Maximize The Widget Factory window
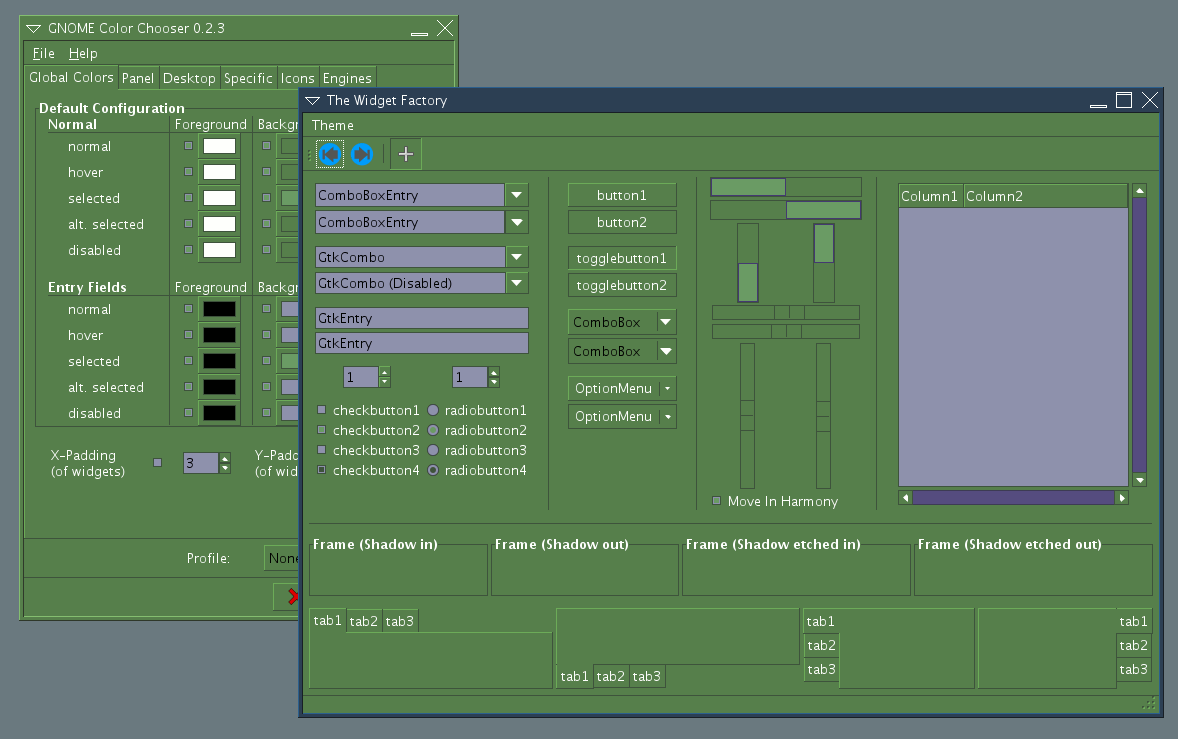1178x739 pixels. [x=1124, y=100]
